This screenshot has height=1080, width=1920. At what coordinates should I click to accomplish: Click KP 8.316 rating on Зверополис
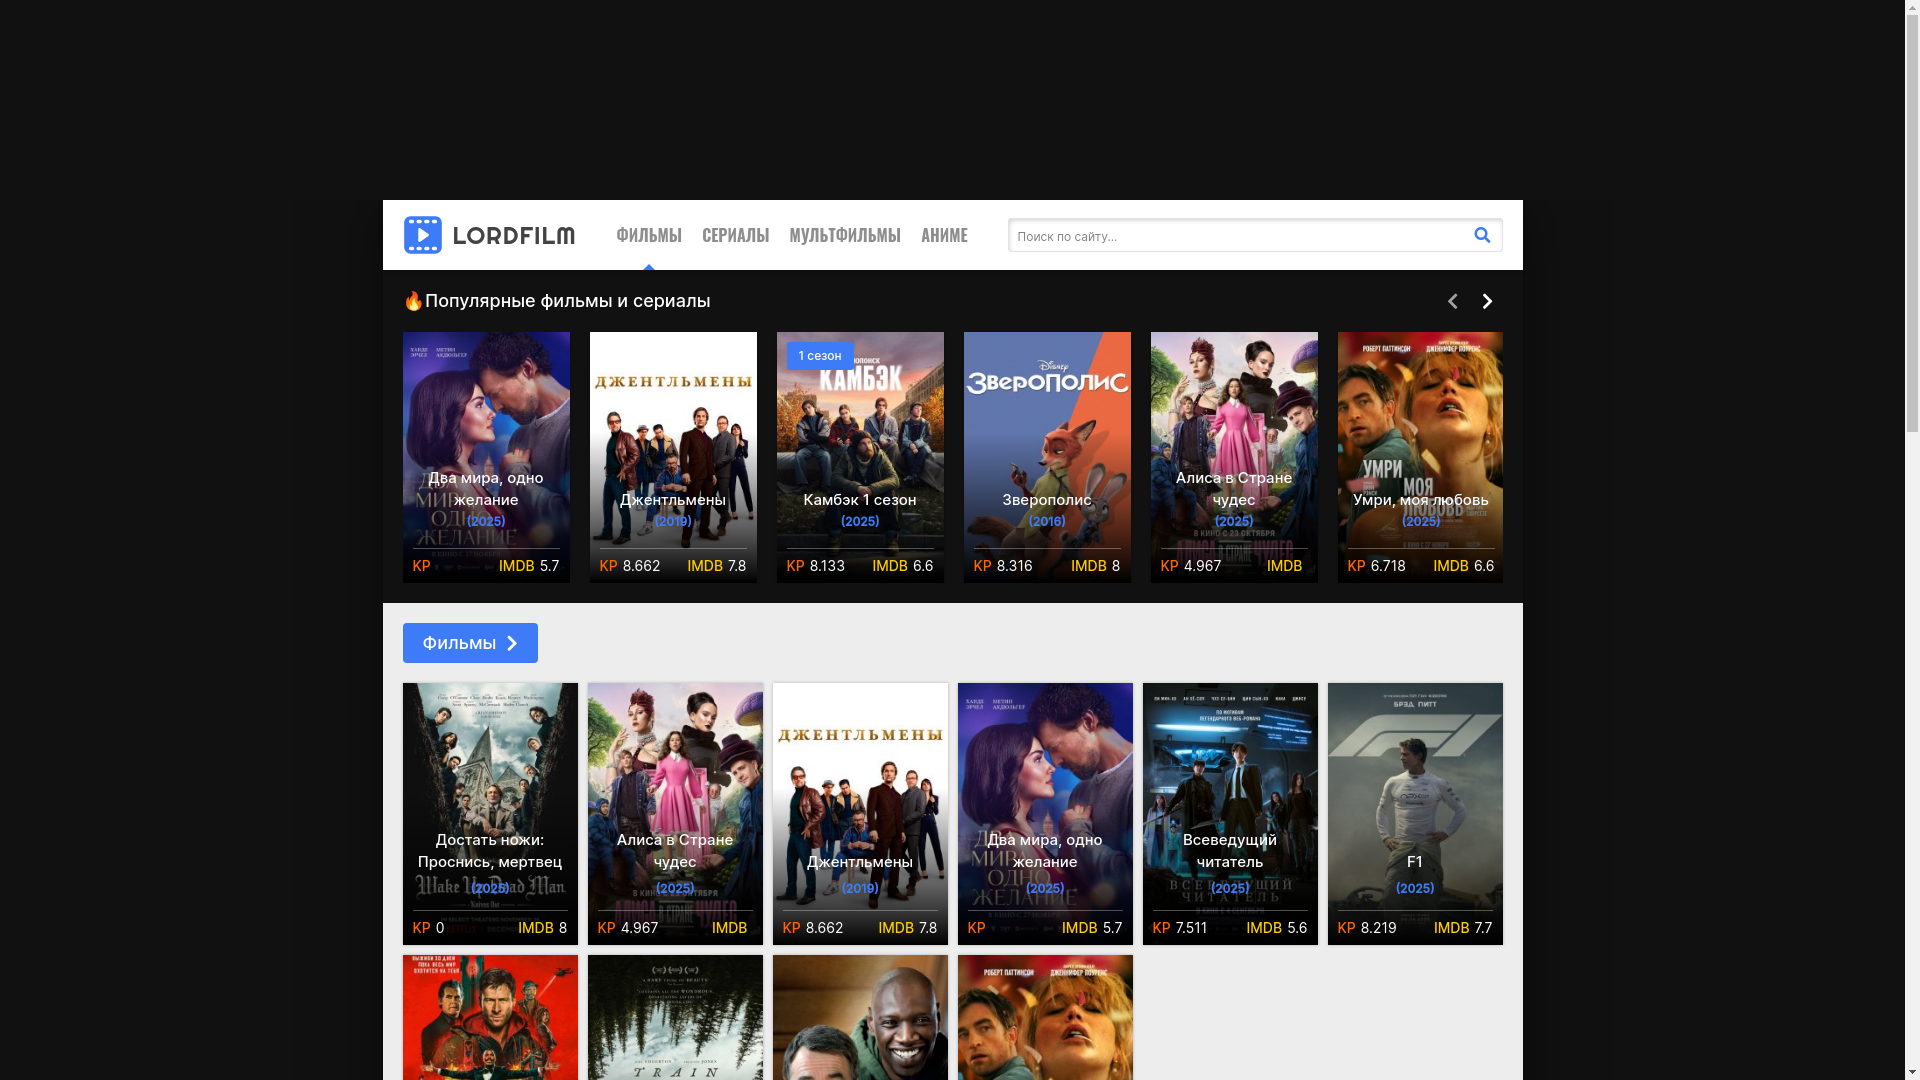coord(1003,566)
